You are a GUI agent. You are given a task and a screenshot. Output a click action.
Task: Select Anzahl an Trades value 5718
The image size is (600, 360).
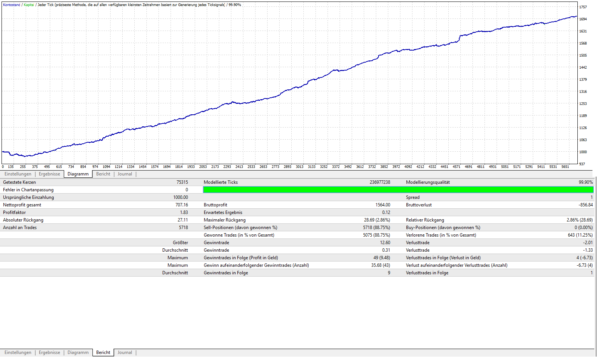point(184,228)
